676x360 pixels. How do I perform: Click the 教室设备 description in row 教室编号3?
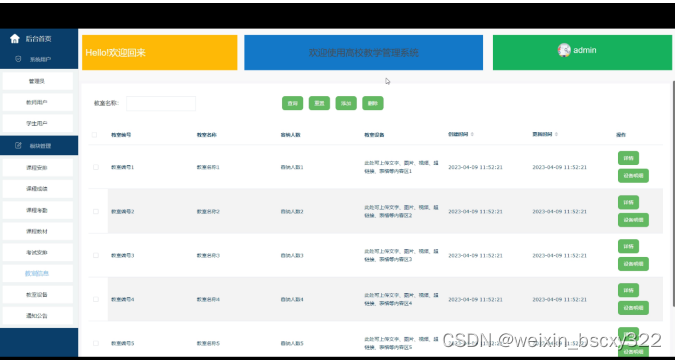click(x=401, y=255)
